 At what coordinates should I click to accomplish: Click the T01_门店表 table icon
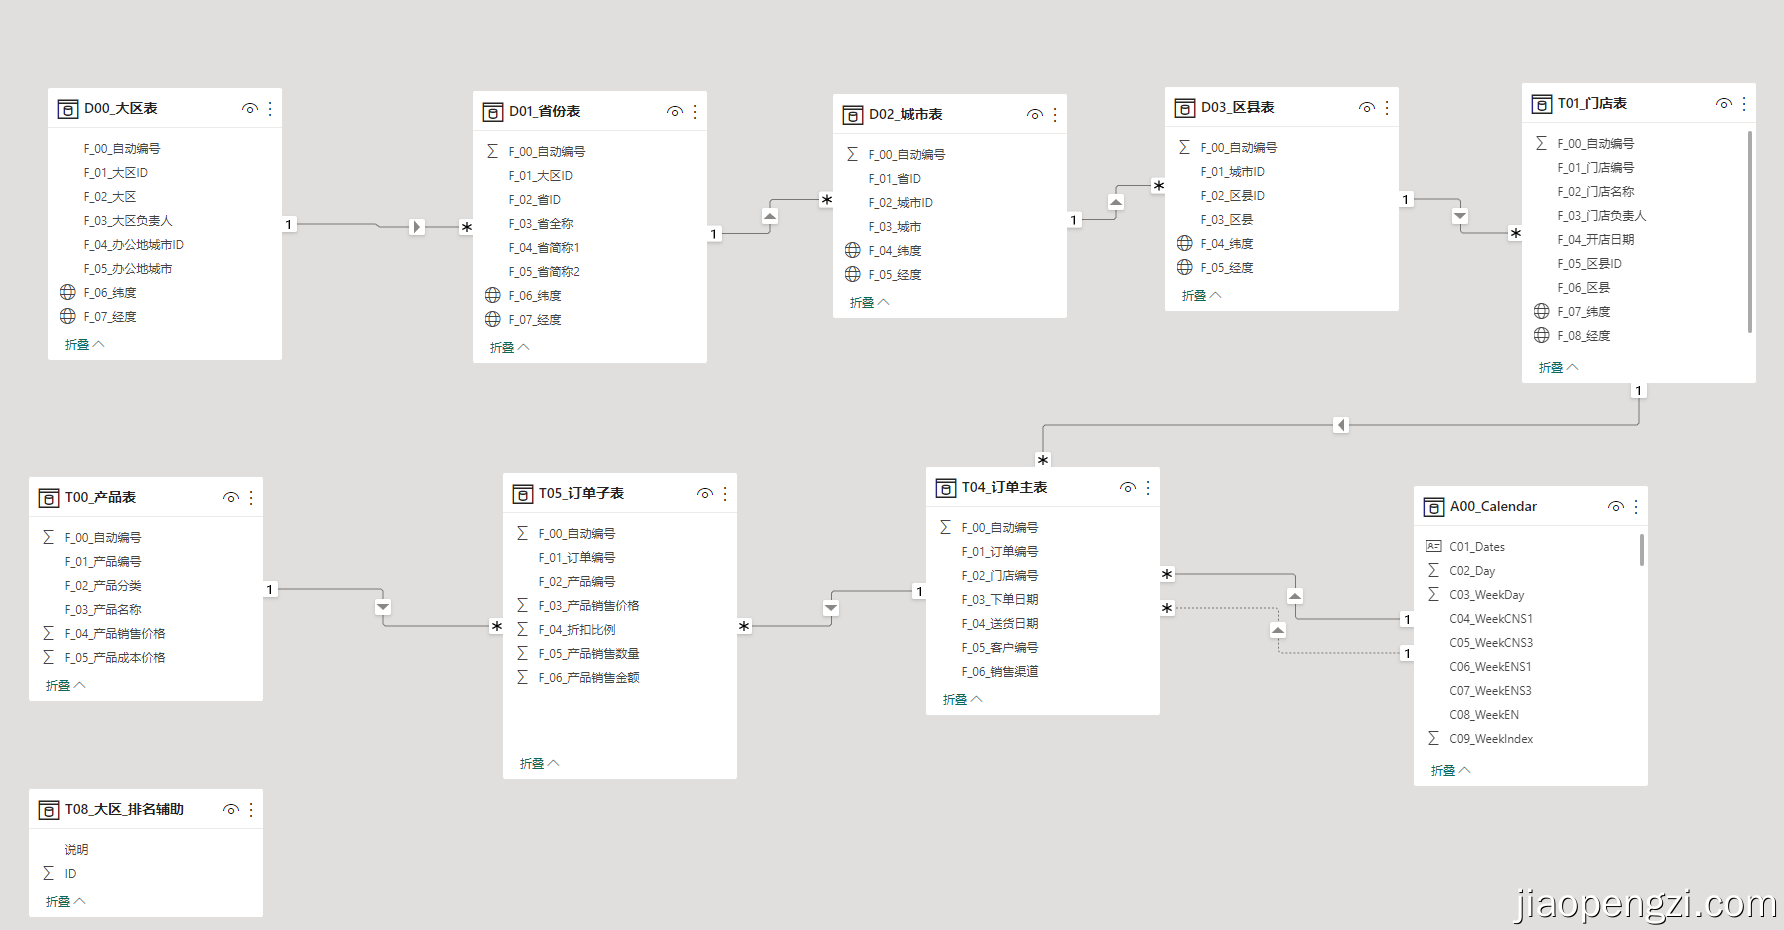point(1542,104)
